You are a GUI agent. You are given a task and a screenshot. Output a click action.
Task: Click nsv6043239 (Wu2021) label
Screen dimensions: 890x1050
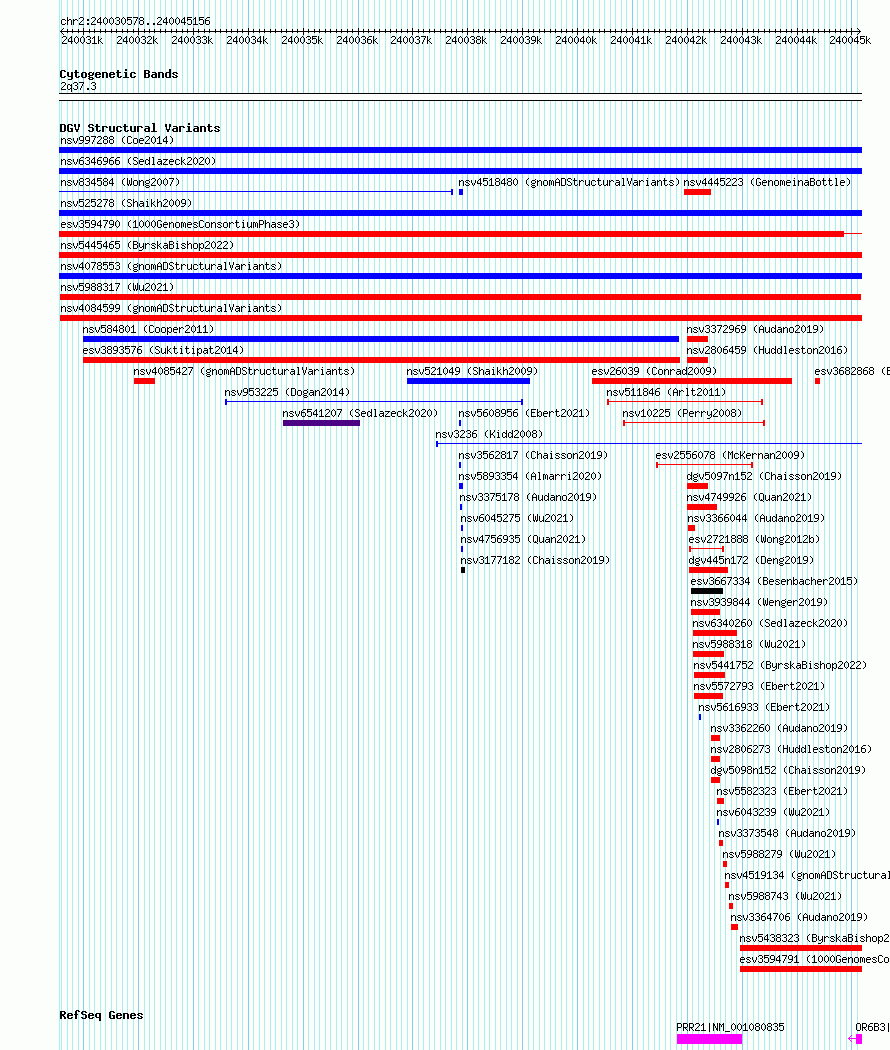click(x=773, y=812)
